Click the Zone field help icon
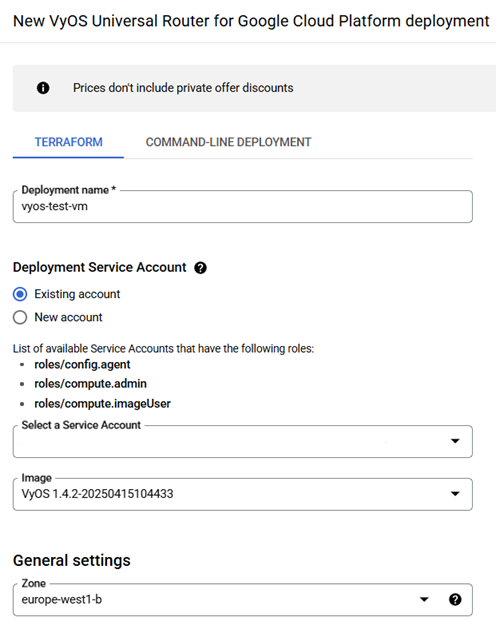This screenshot has height=637, width=496. click(455, 599)
